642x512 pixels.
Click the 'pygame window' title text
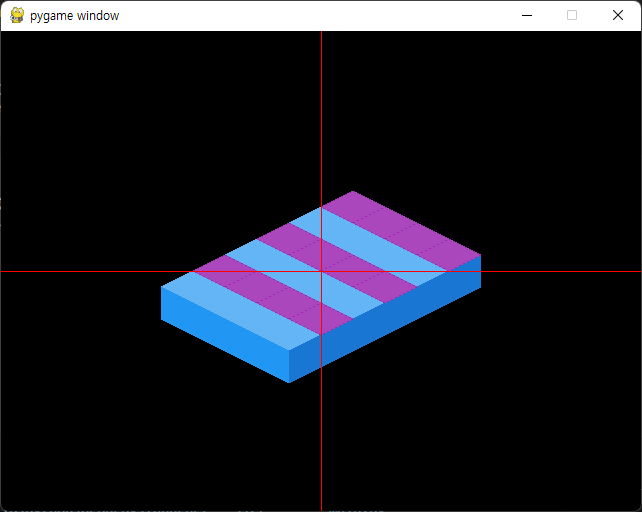[75, 16]
